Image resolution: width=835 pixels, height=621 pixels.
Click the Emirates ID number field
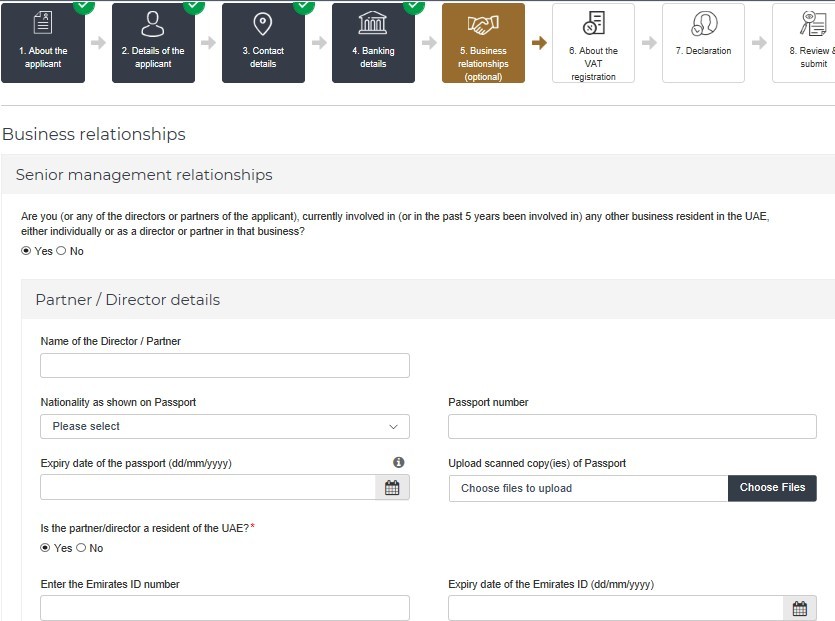225,608
